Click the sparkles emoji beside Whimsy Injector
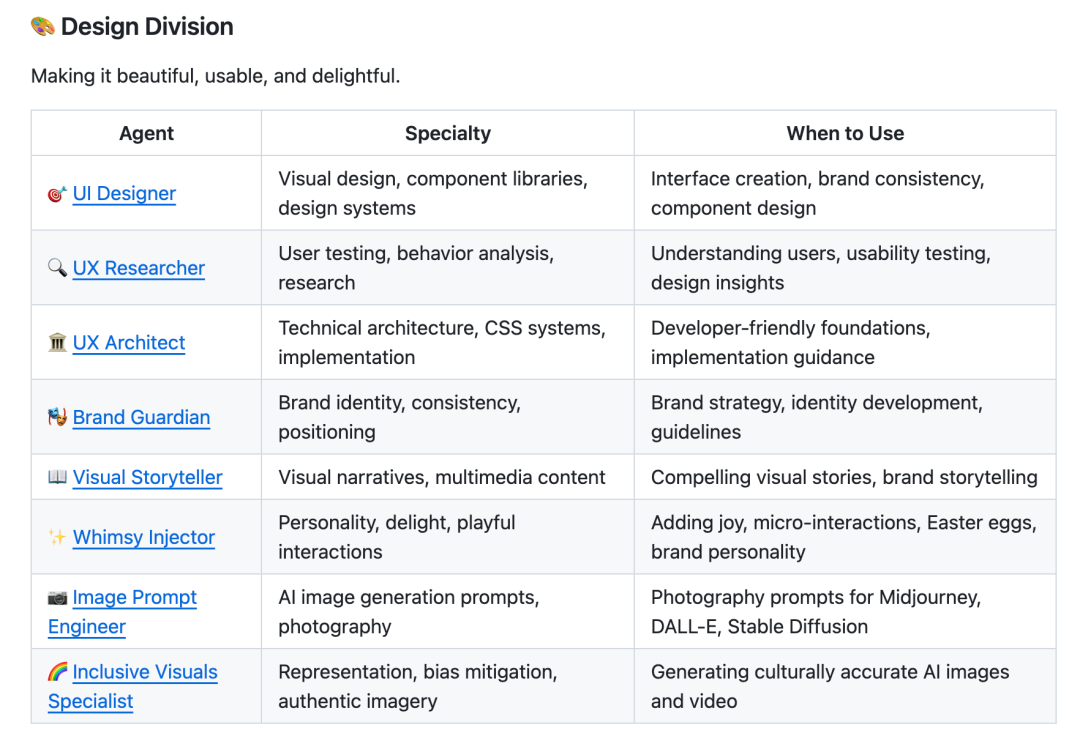This screenshot has width=1080, height=733. click(57, 538)
